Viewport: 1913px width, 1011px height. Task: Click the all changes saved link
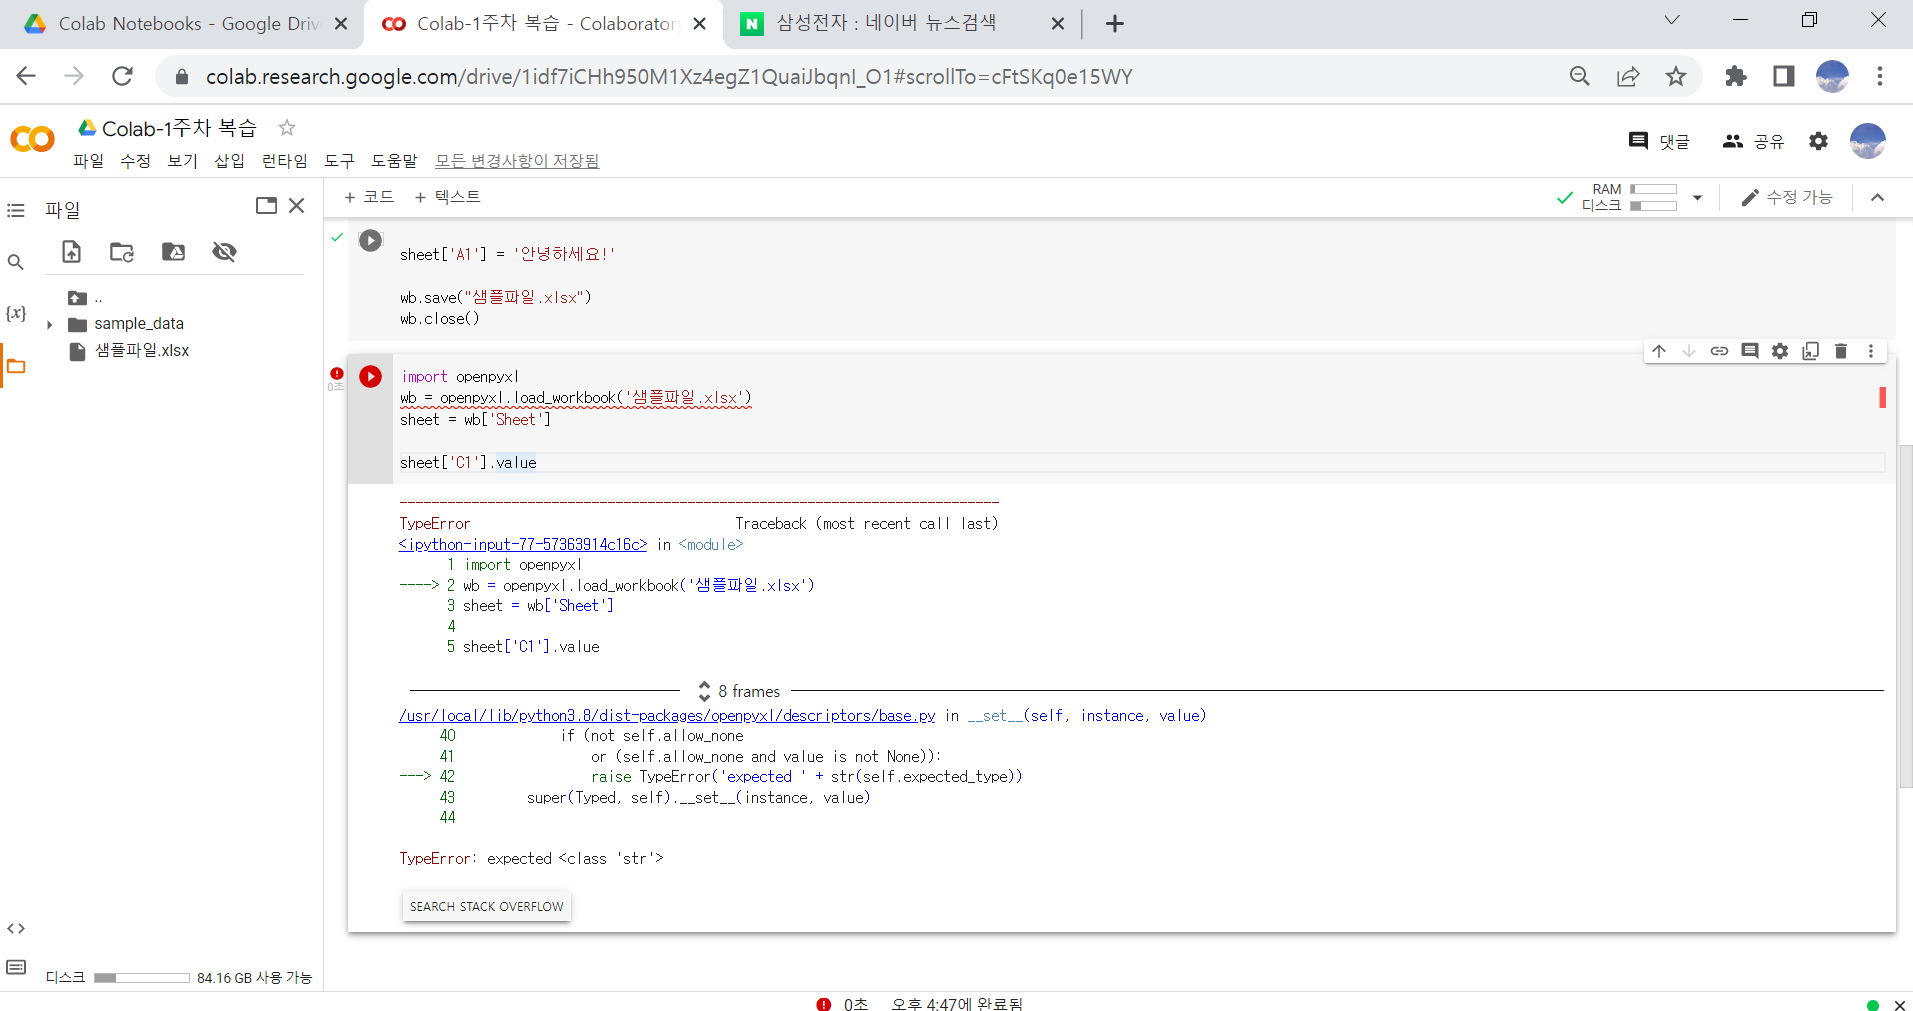517,161
